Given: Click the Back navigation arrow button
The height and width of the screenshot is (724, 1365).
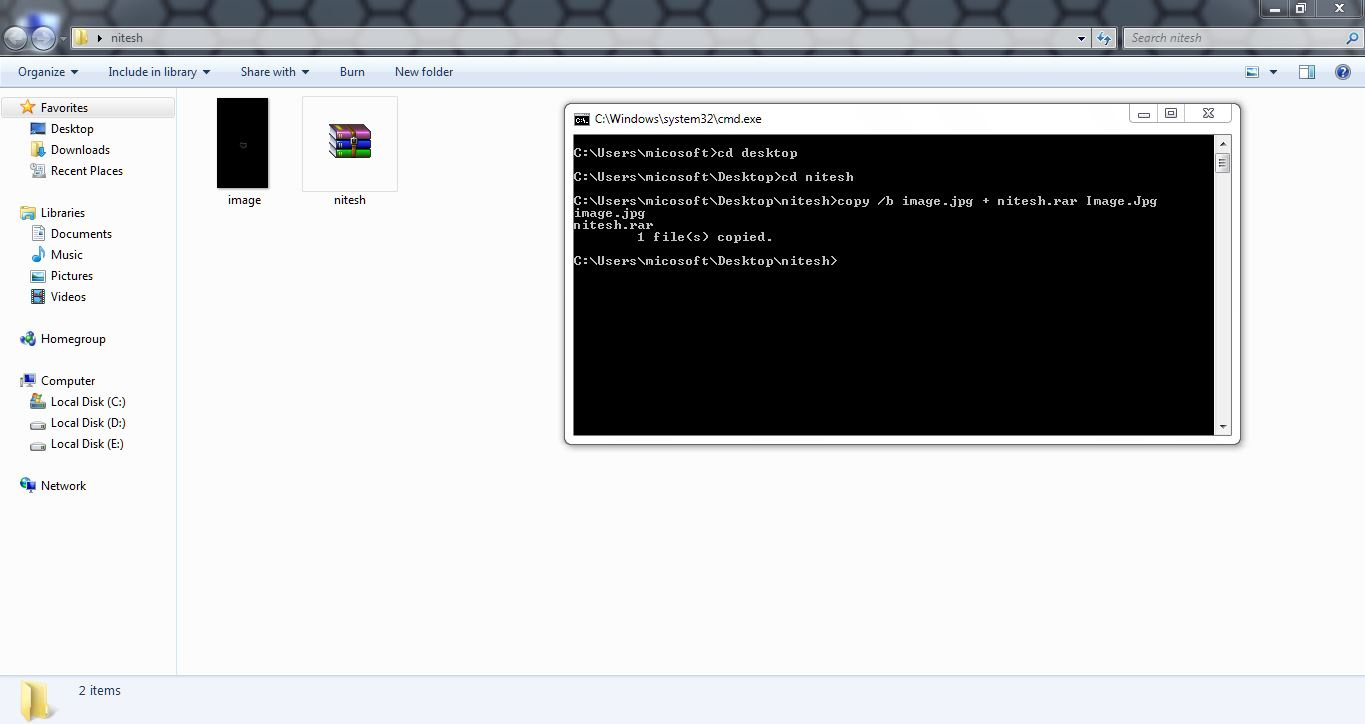Looking at the screenshot, I should tap(16, 38).
